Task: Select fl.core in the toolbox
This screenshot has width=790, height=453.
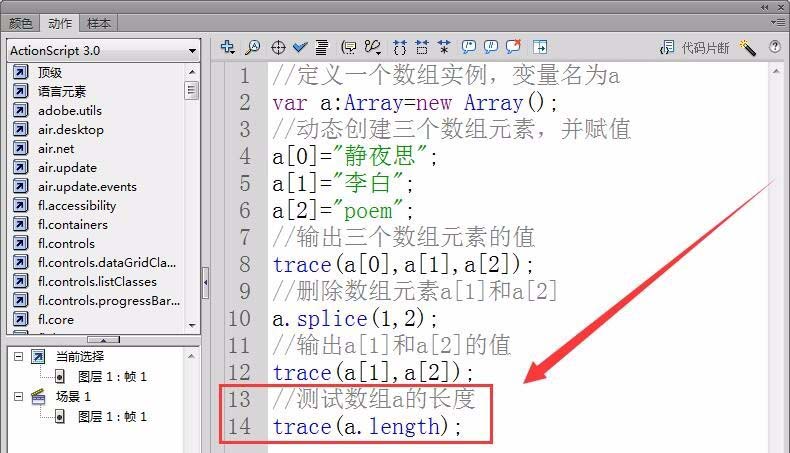Action: (55, 319)
